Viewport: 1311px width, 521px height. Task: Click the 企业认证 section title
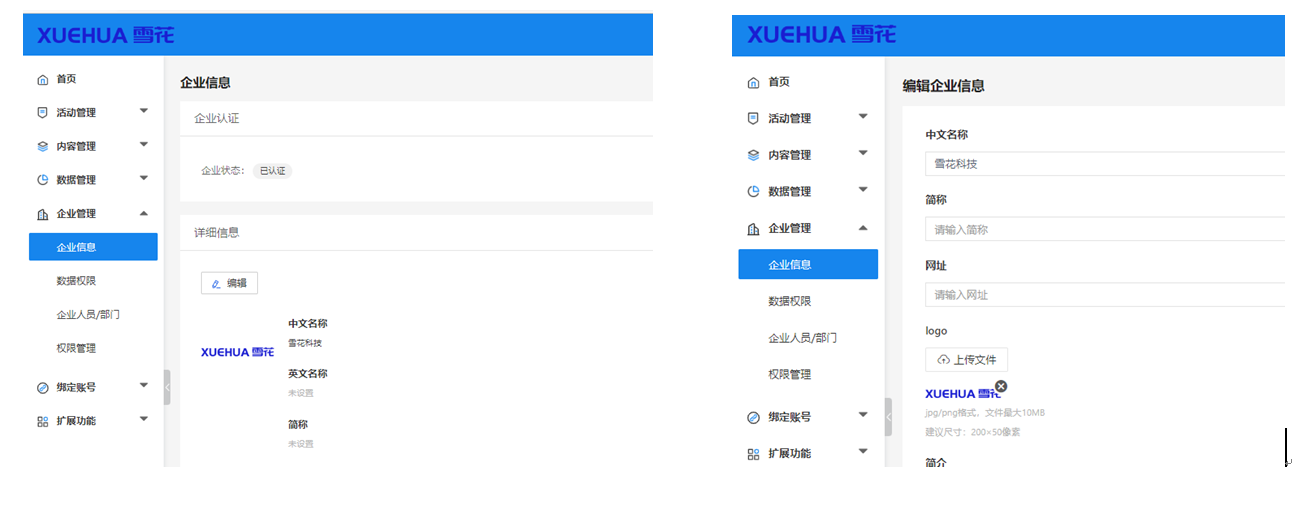click(217, 119)
